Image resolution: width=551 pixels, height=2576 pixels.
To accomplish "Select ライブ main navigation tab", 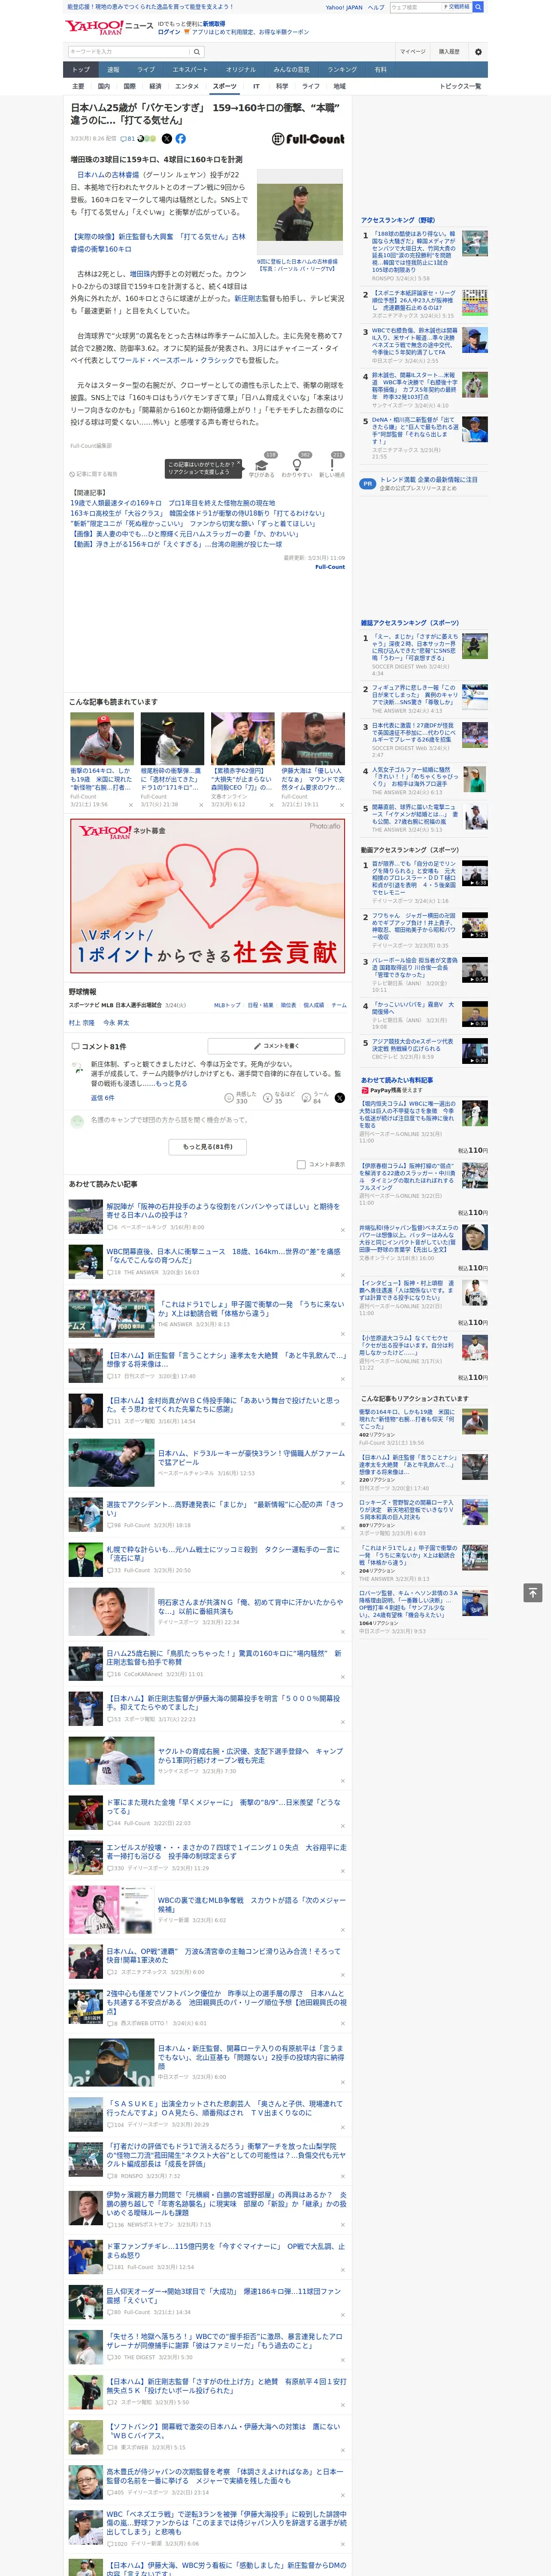I will point(146,70).
